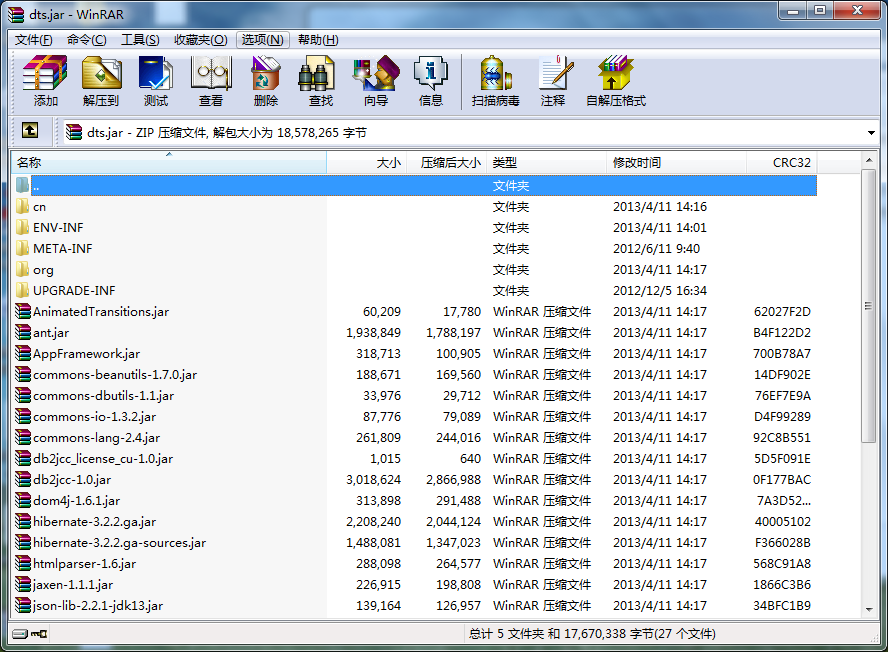Sort by 类型 column header
The height and width of the screenshot is (652, 888).
[547, 163]
